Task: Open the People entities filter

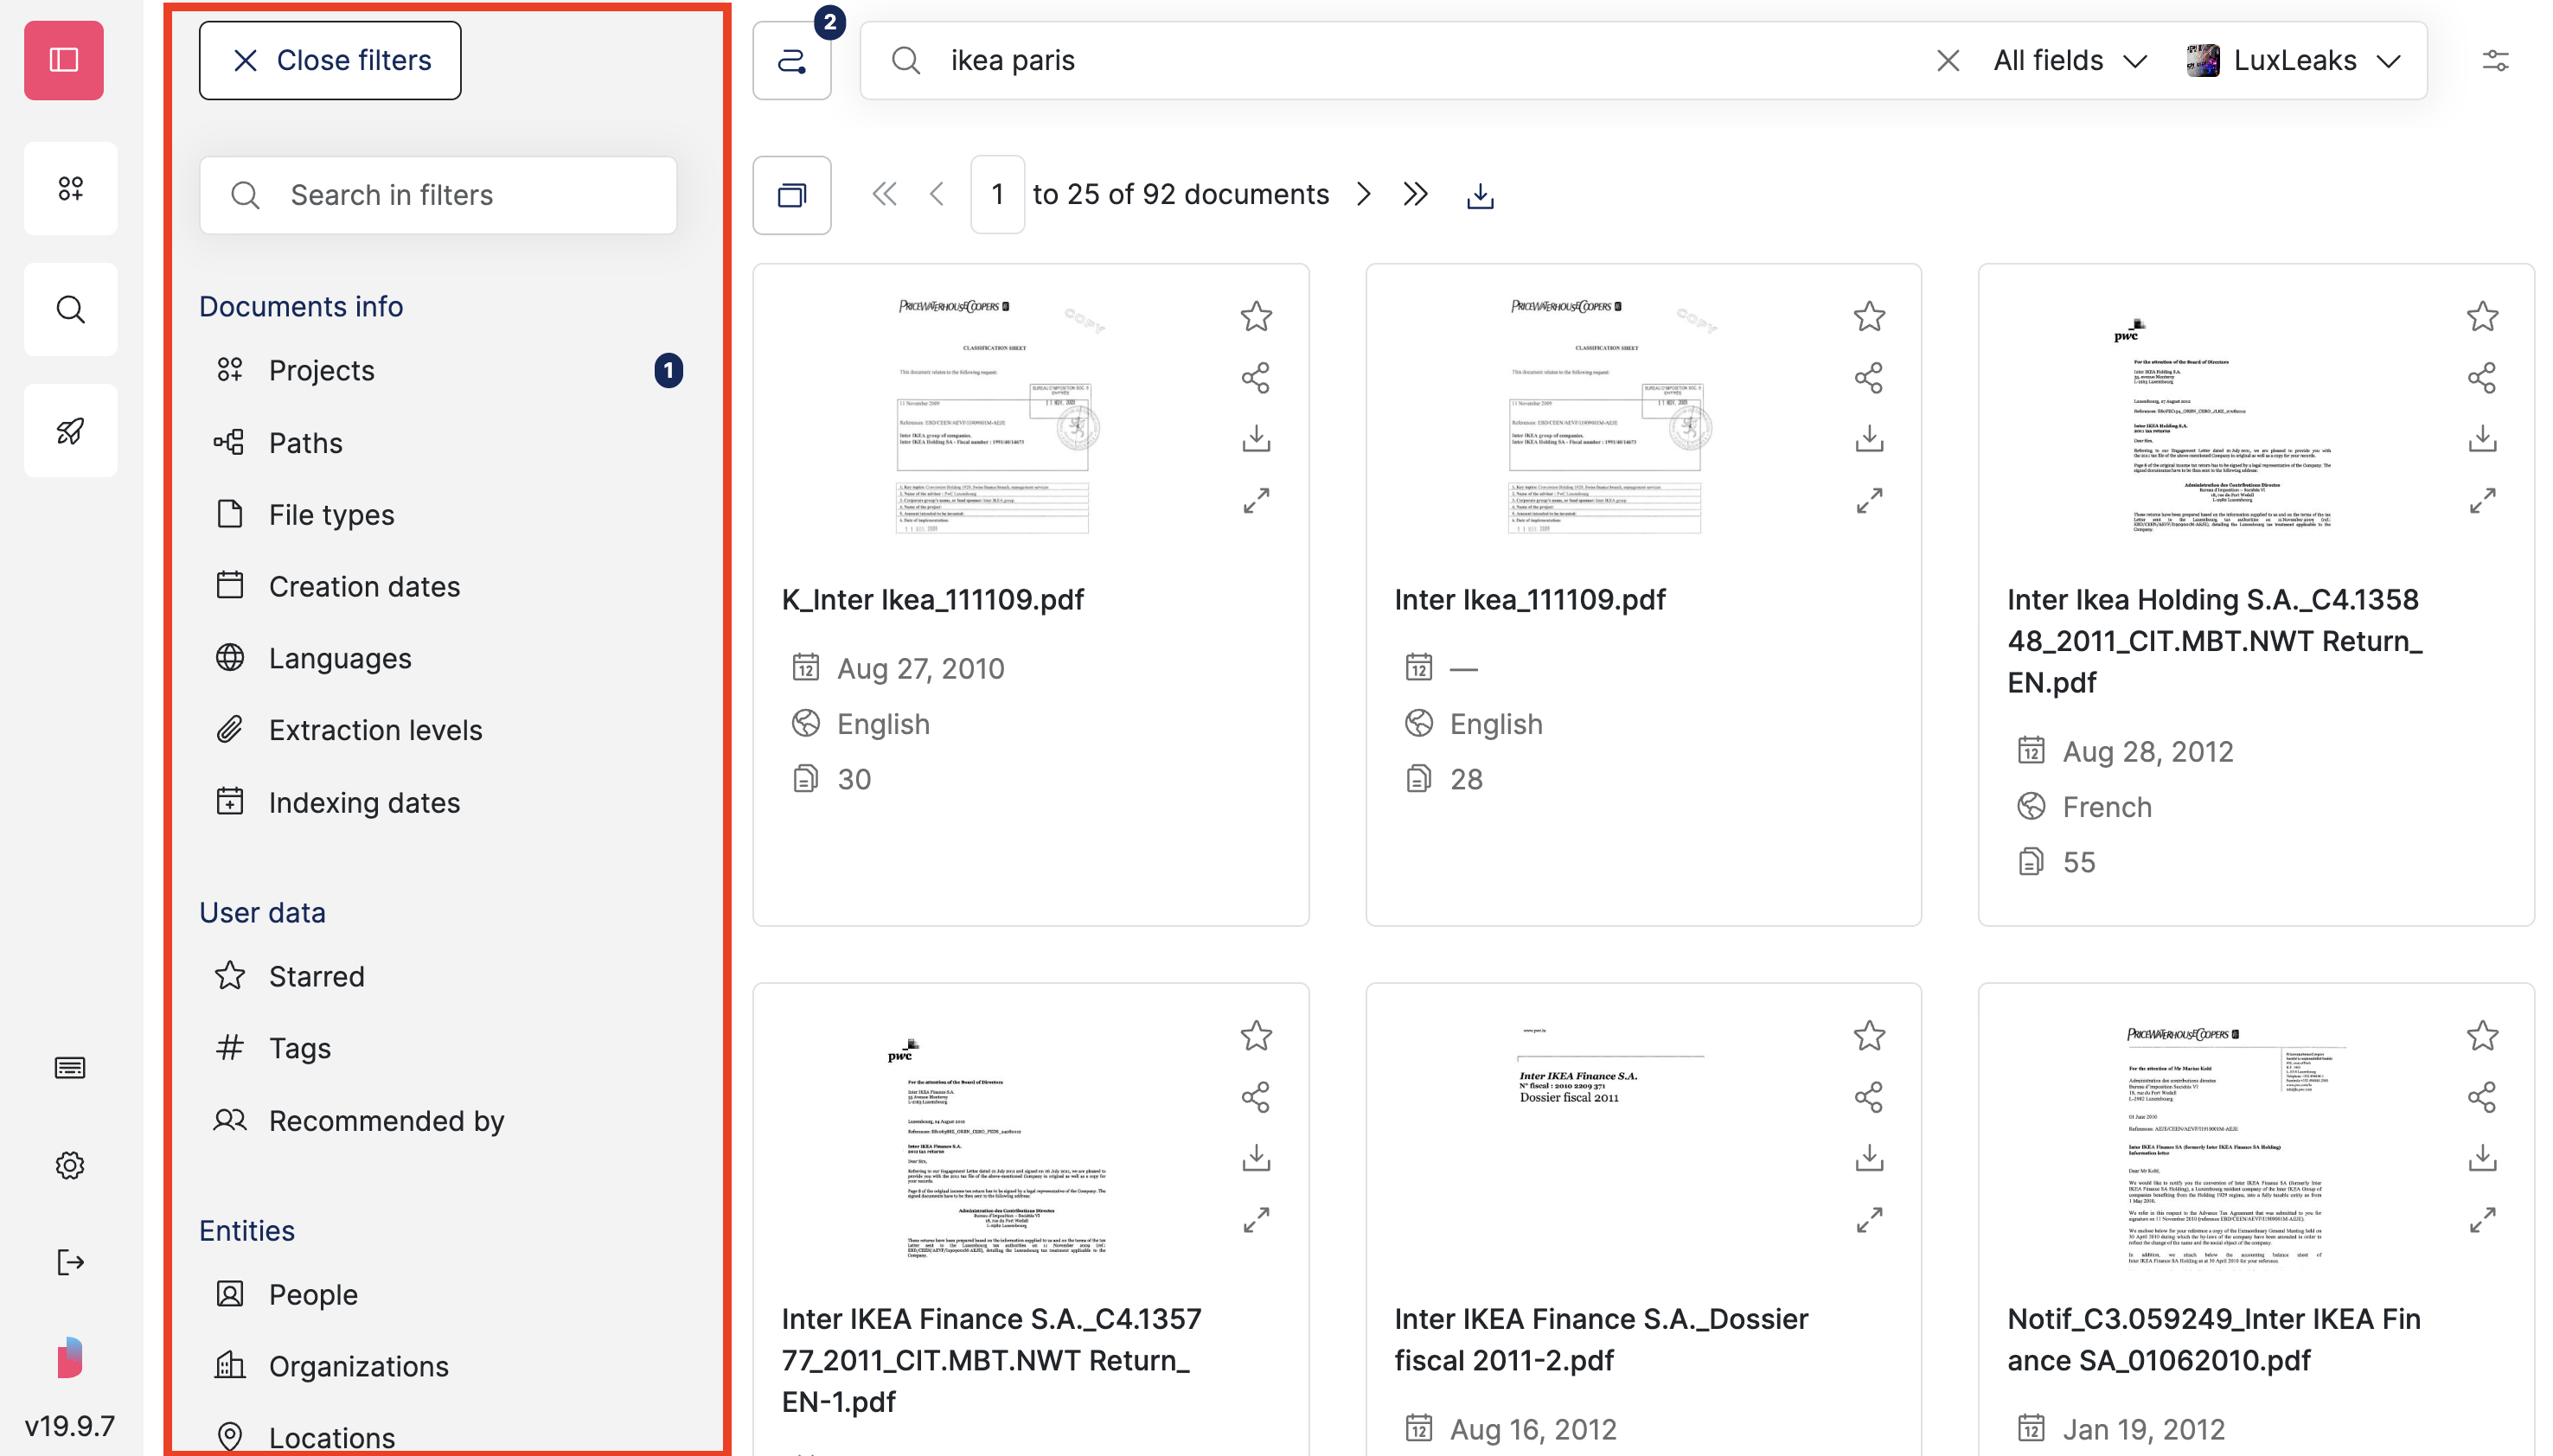Action: [313, 1293]
